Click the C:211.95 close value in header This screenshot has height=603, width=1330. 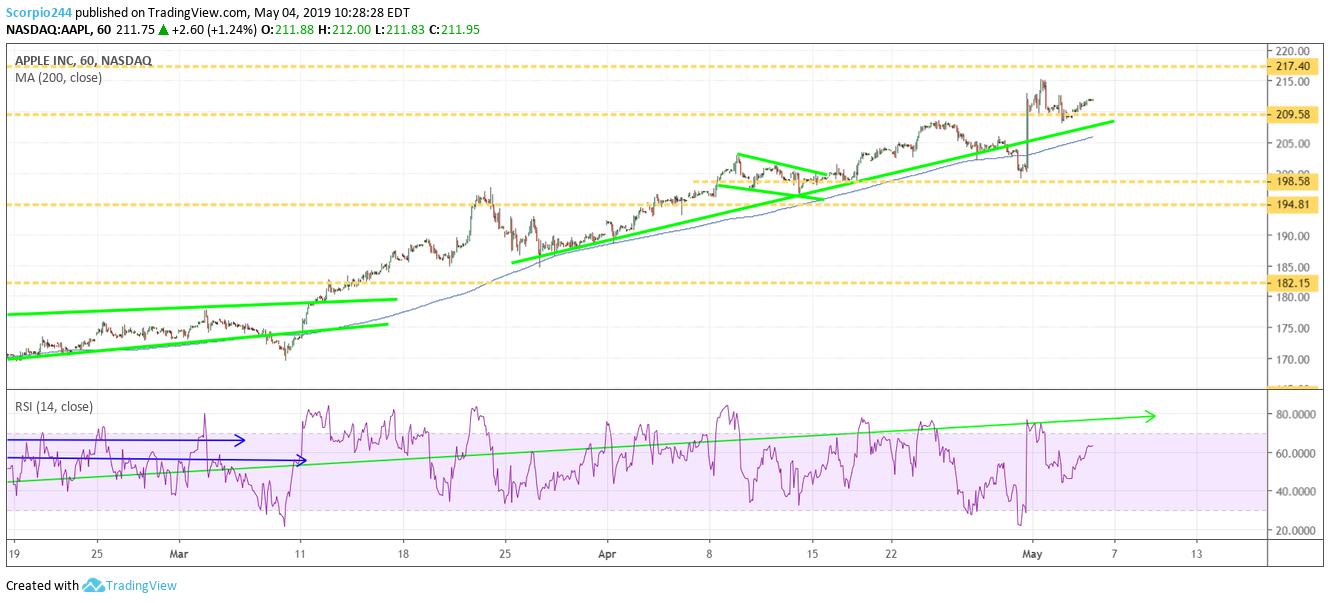(453, 30)
